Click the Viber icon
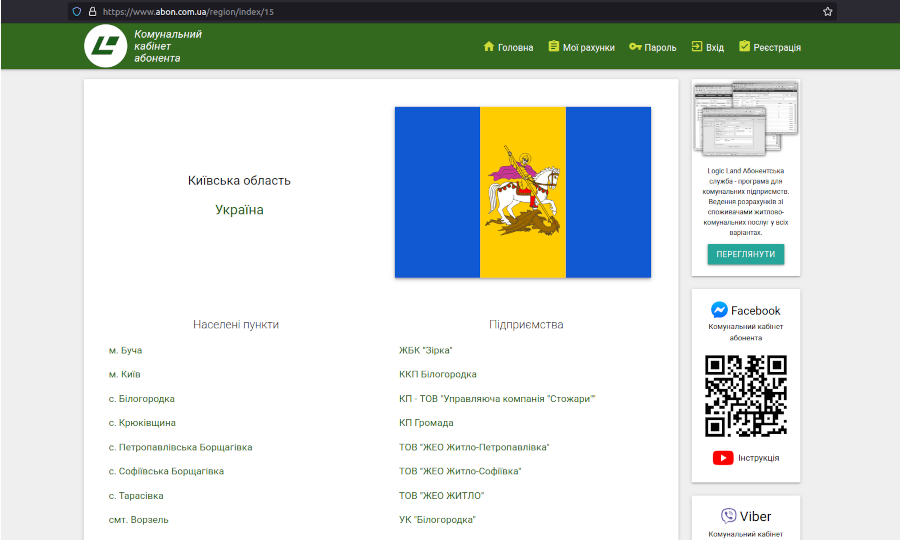 pyautogui.click(x=728, y=516)
